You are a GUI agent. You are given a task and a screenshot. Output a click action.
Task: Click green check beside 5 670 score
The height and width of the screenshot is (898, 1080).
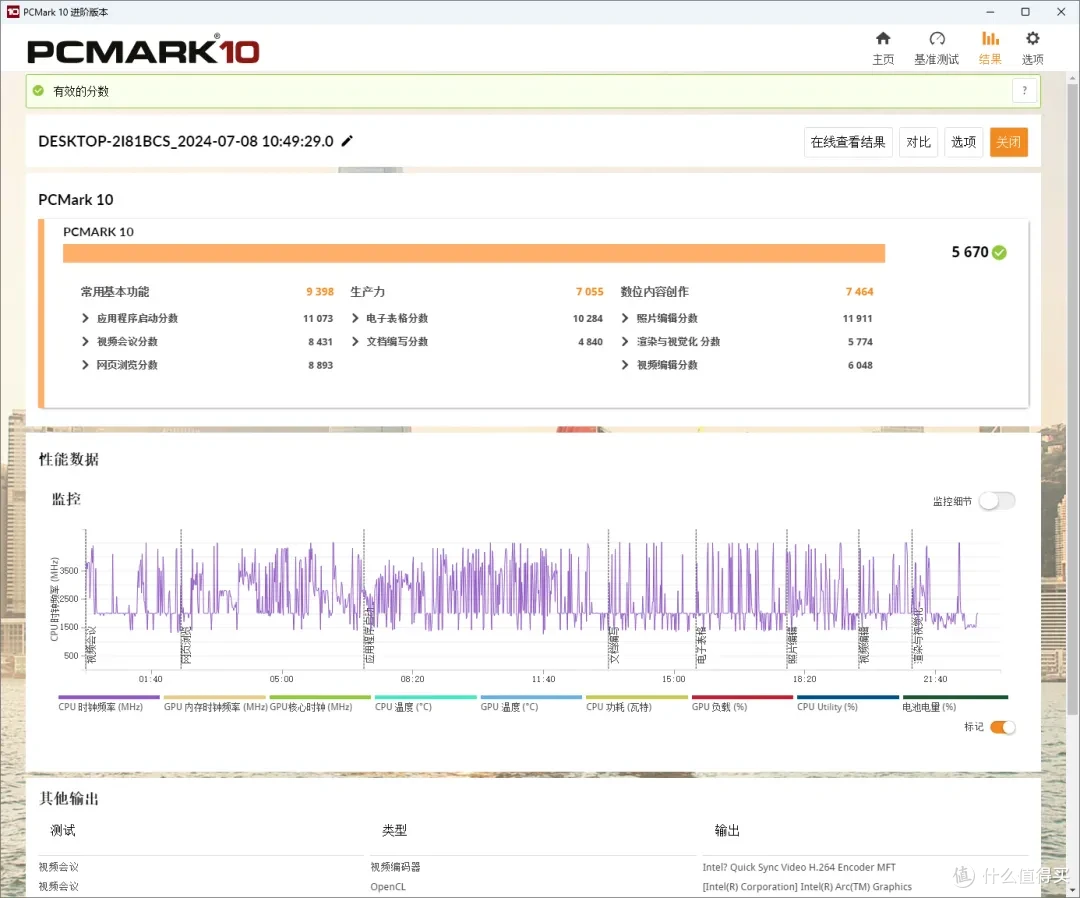pos(999,253)
